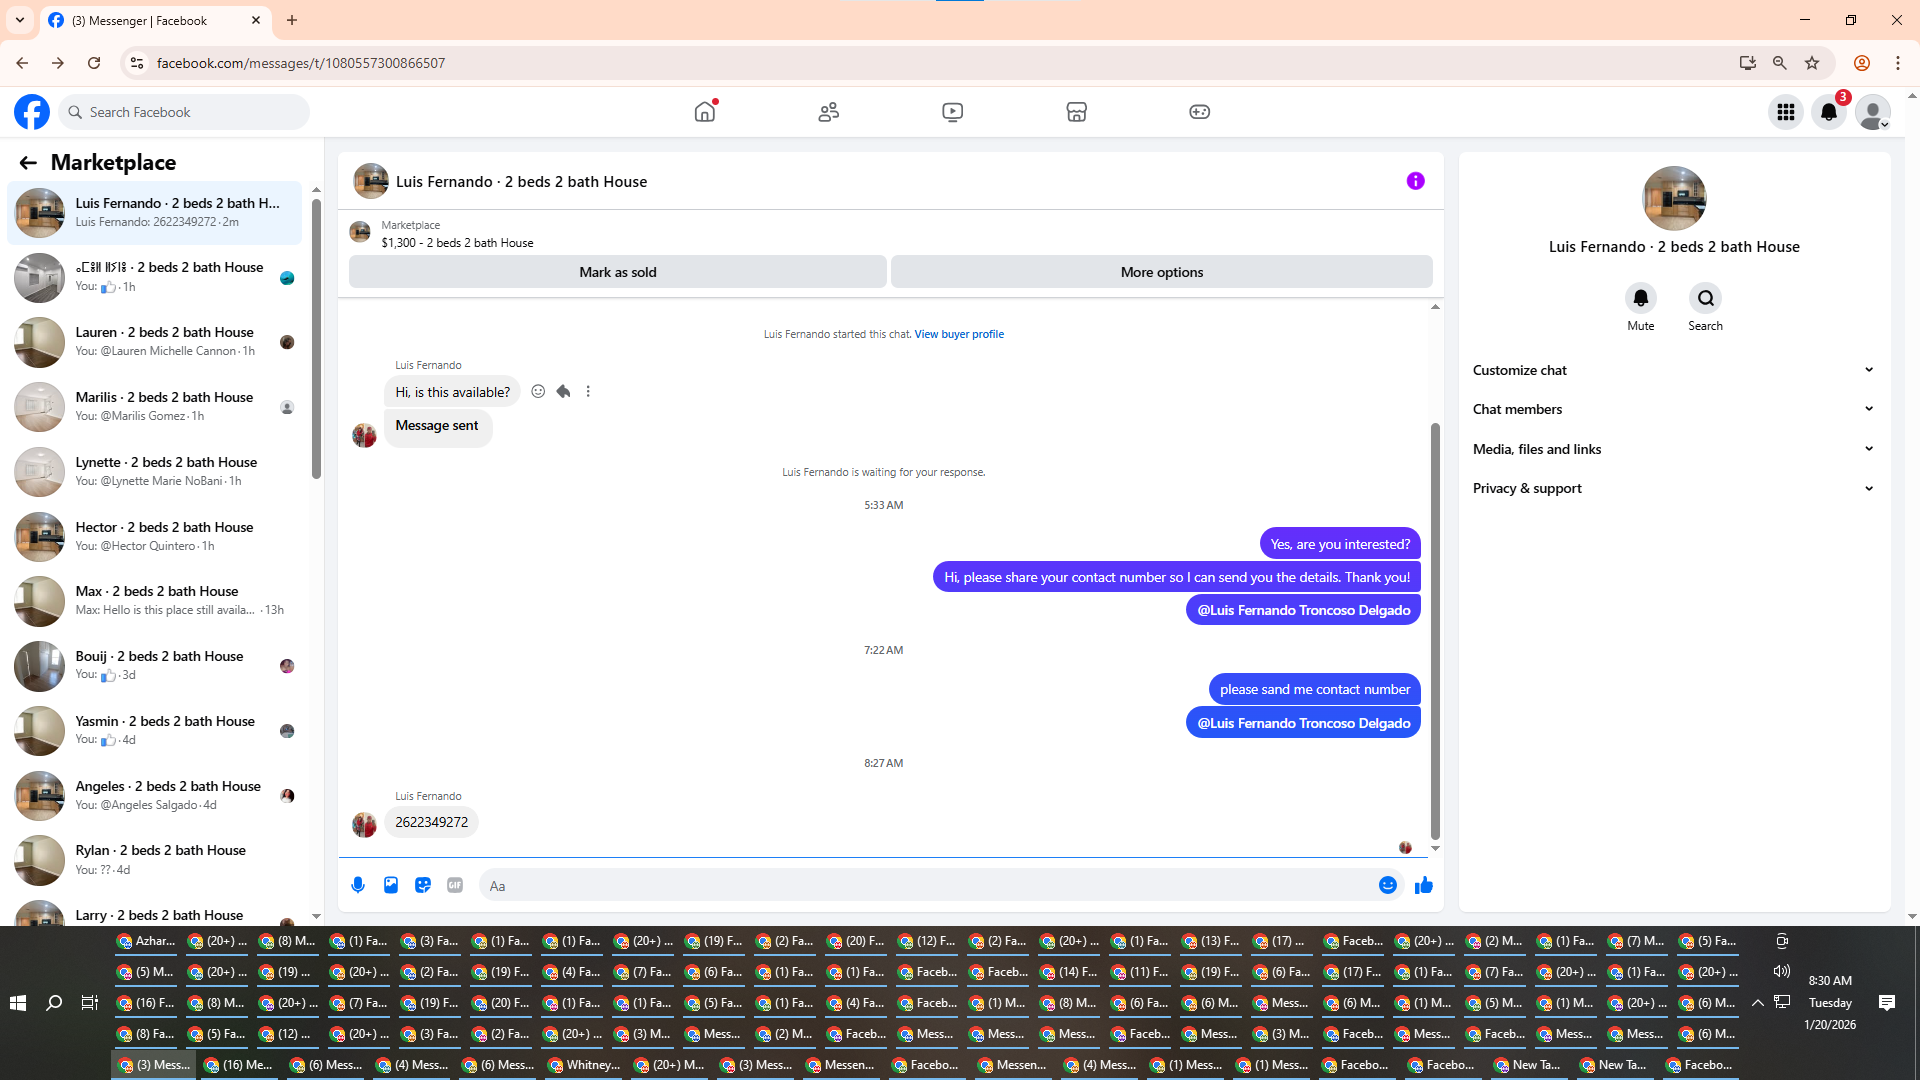Click the @Luis Fernando Troncoso Delgado mention below 'please sand me contact number'
1920x1080 pixels.
[1303, 723]
